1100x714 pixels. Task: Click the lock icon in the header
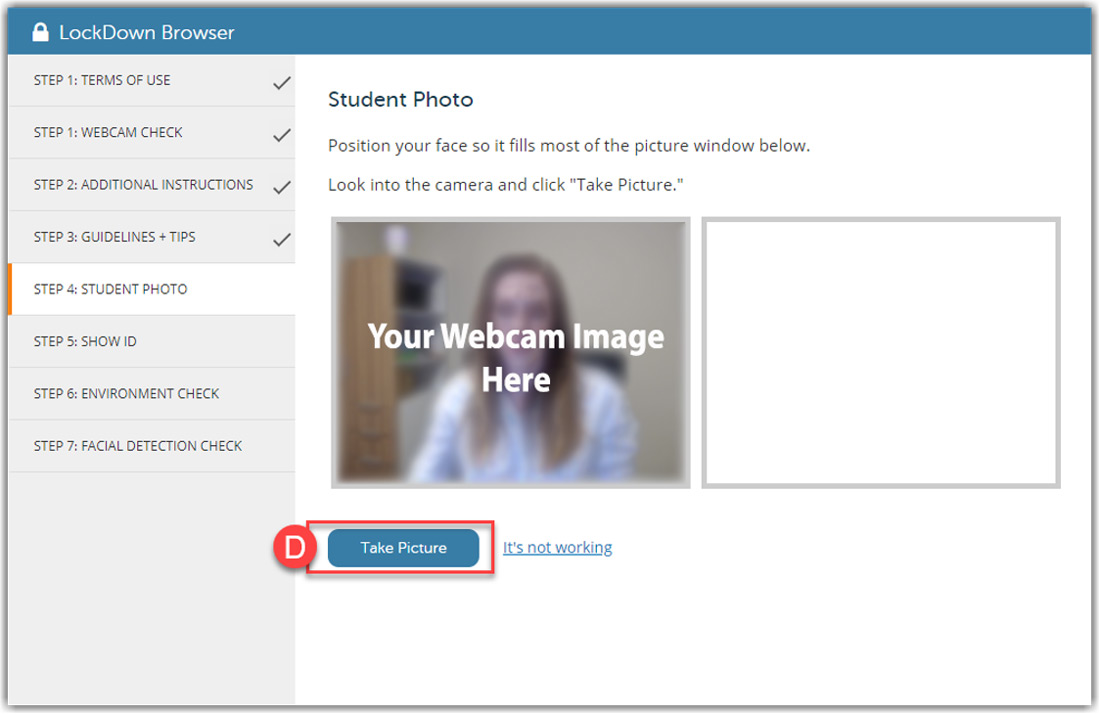click(x=41, y=32)
